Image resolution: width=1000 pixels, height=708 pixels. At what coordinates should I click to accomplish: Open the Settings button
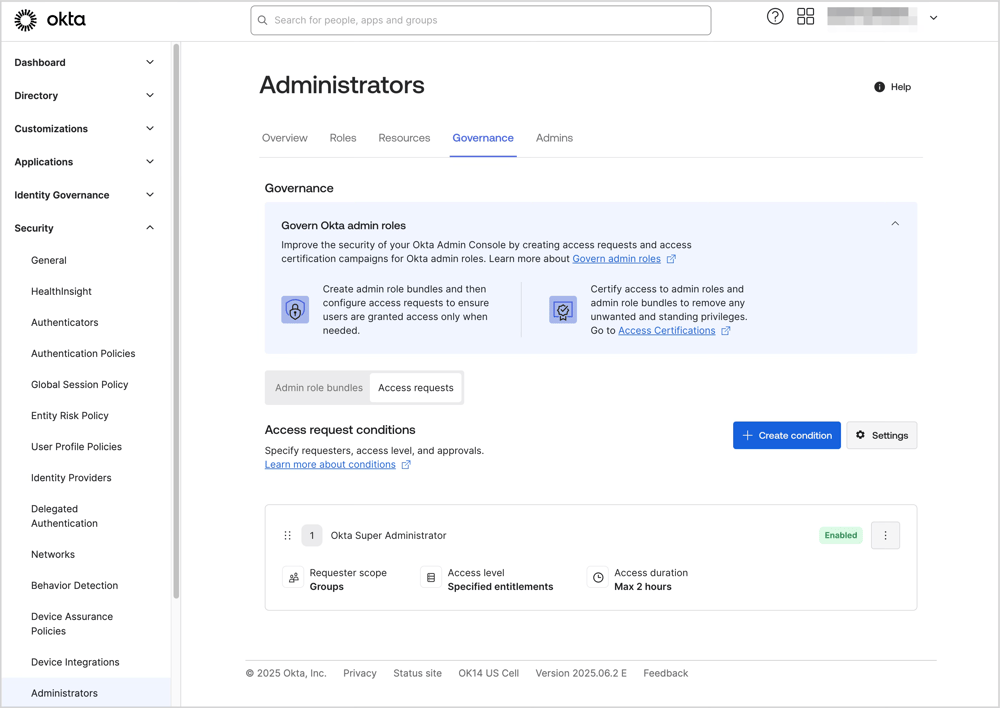pos(882,436)
